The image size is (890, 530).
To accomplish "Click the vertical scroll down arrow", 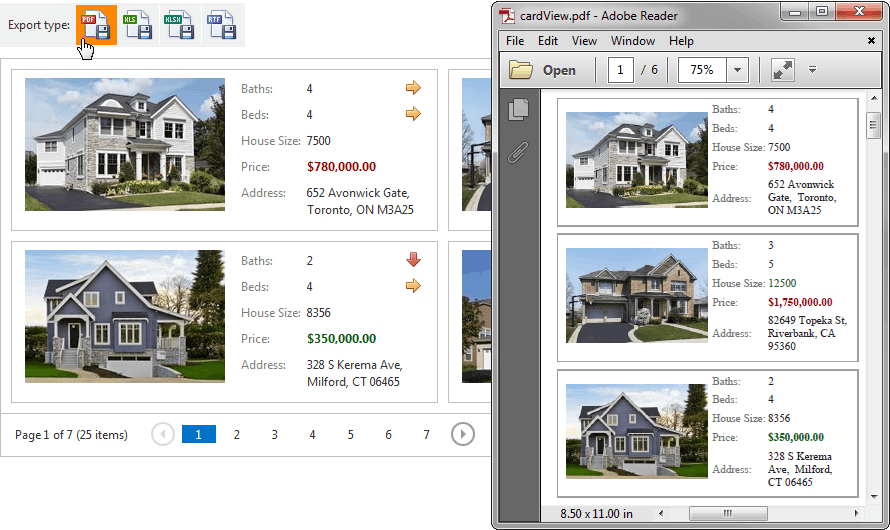I will 874,497.
